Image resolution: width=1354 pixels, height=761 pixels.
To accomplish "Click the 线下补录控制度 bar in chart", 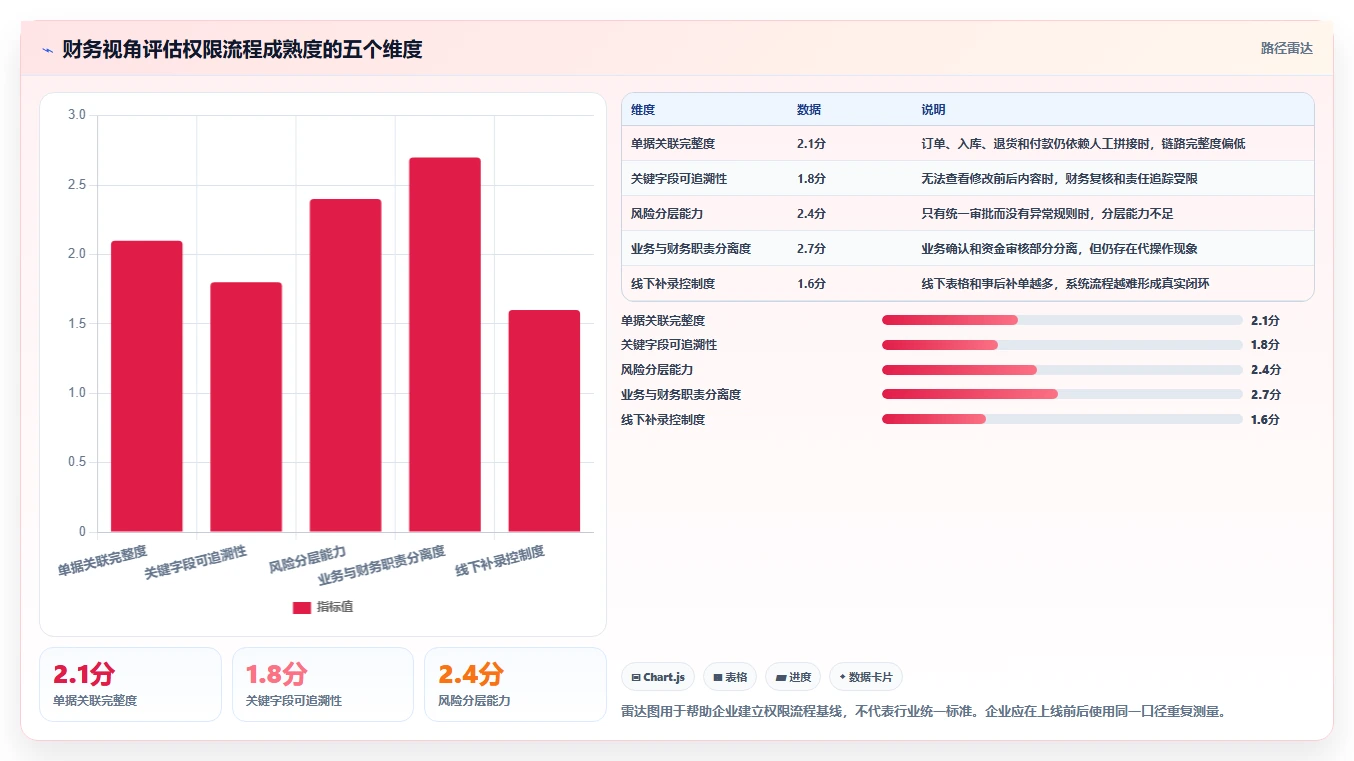I will point(544,421).
